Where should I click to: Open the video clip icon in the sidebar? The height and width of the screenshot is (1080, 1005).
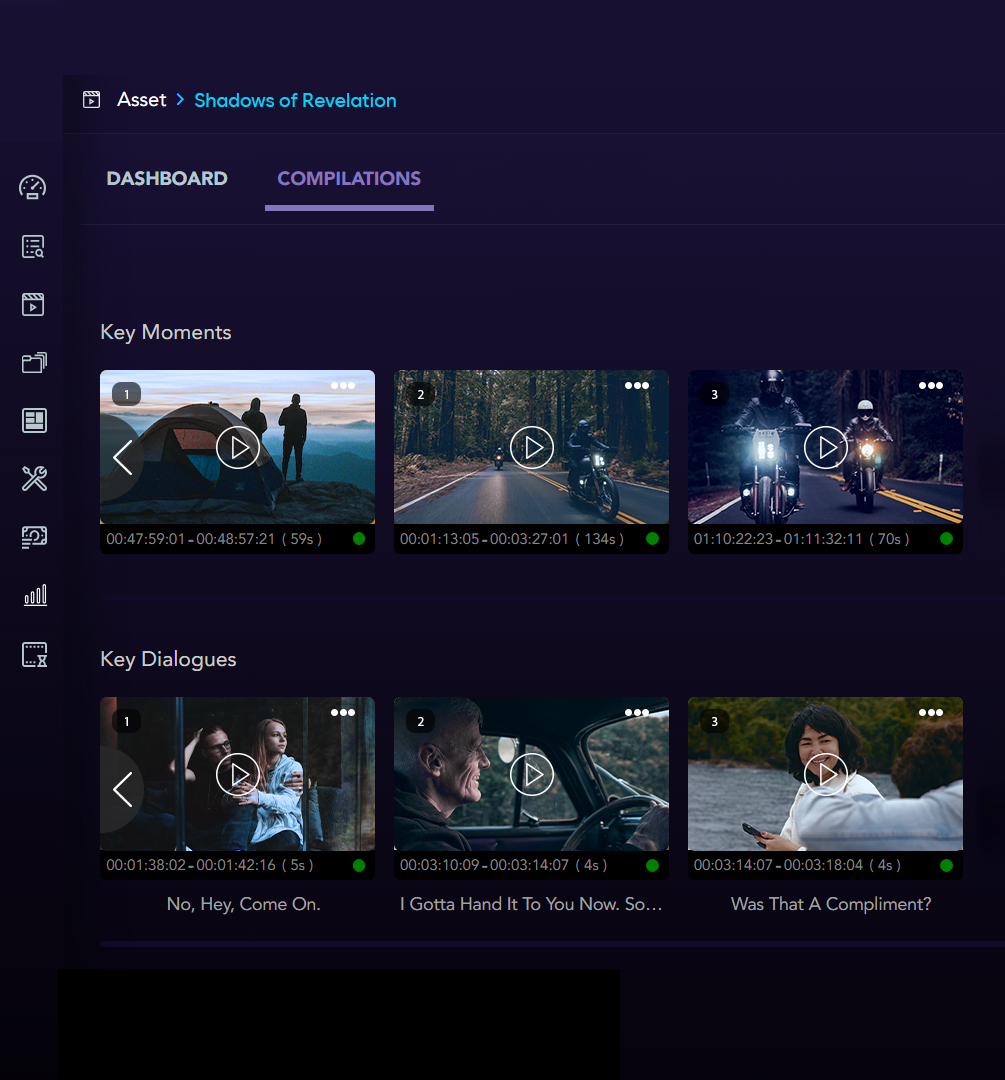tap(33, 304)
